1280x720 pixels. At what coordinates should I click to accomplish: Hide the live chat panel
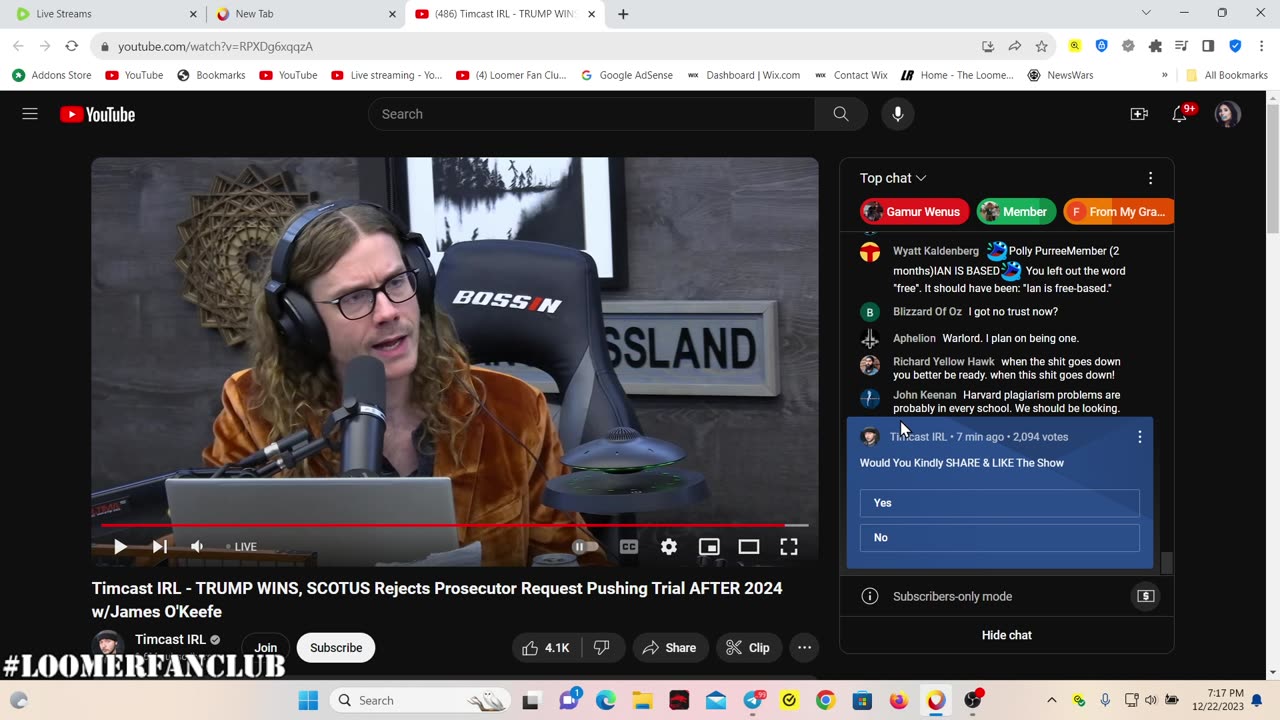coord(1007,635)
